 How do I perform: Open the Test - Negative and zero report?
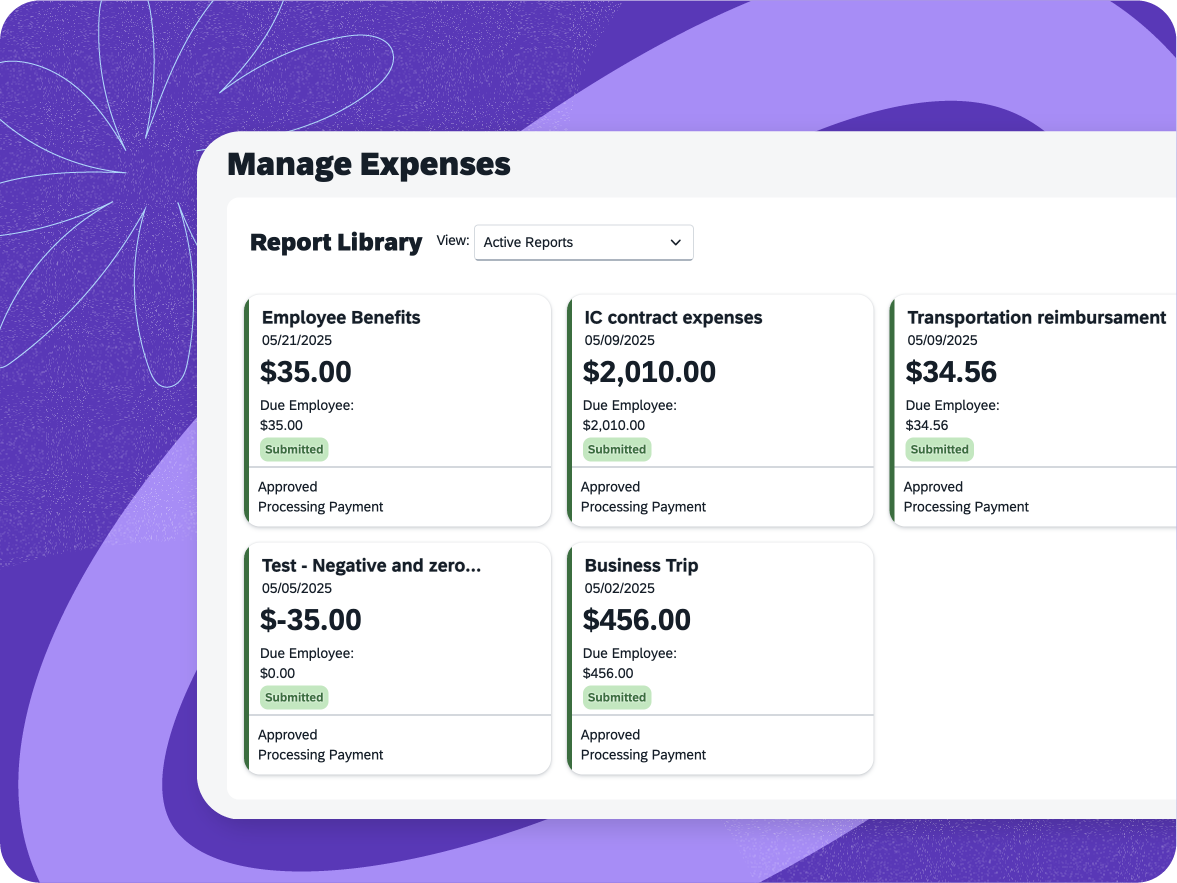coord(371,566)
